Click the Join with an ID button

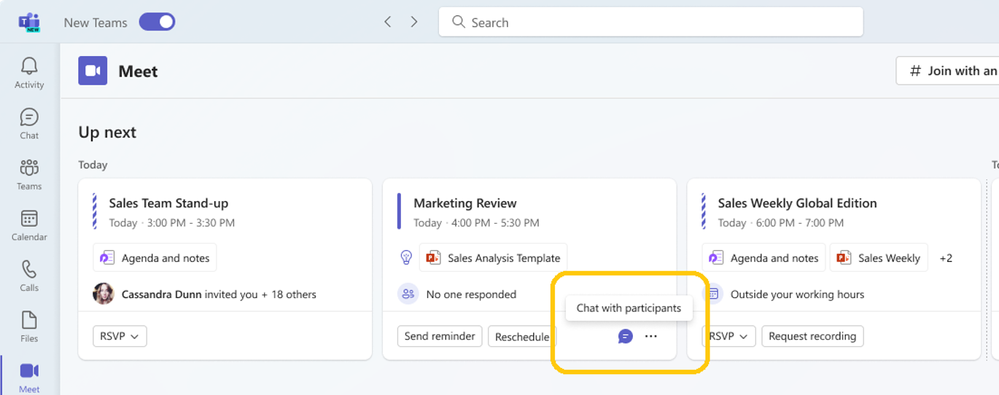point(947,71)
